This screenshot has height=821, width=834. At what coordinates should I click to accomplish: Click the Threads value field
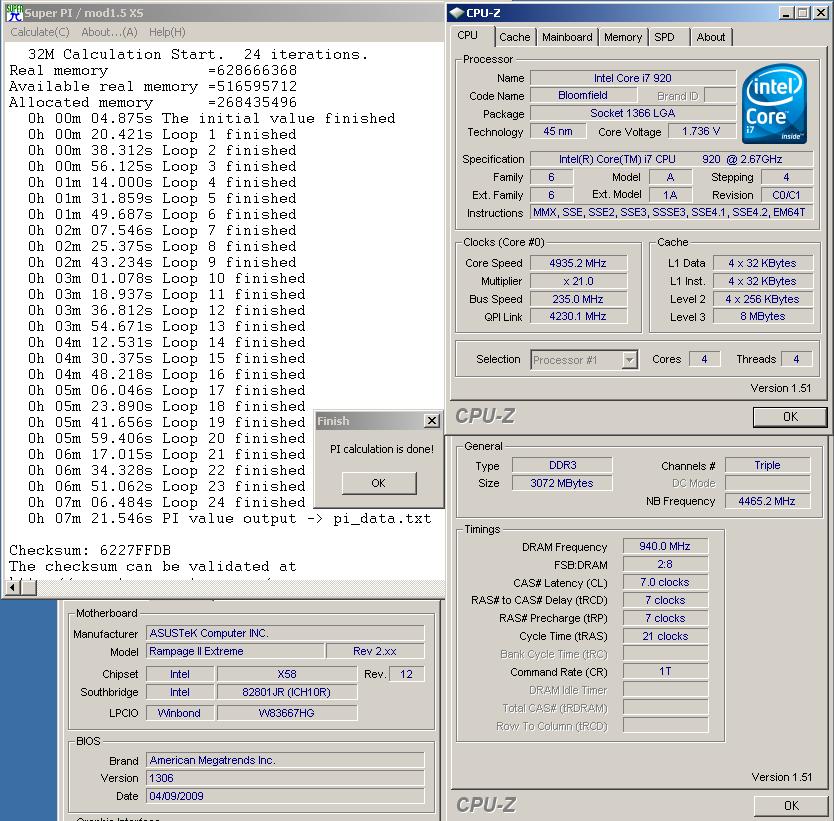click(x=796, y=359)
